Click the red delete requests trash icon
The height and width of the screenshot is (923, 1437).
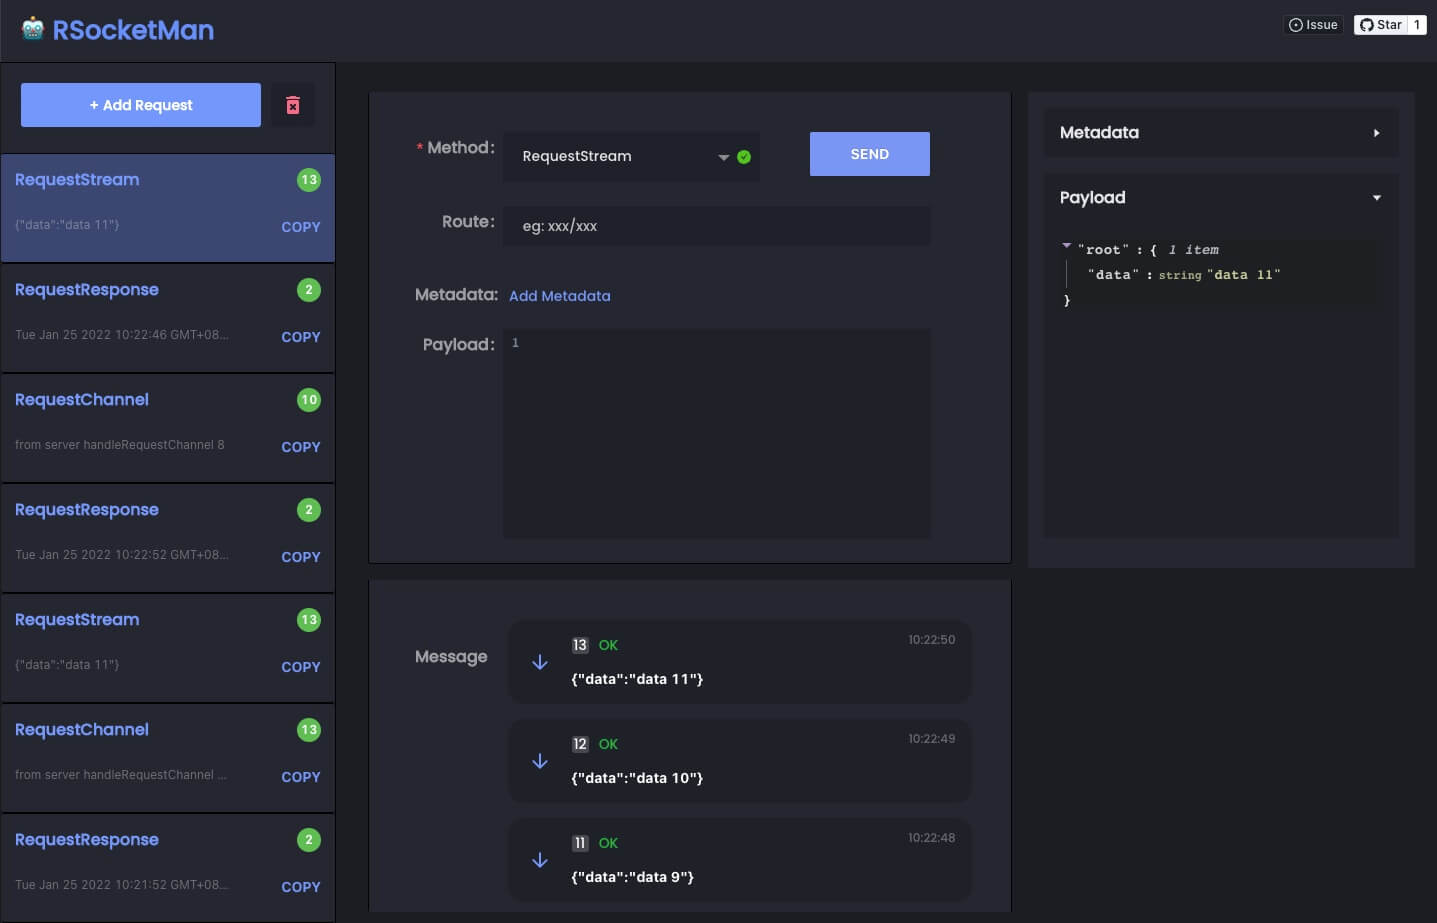coord(293,105)
